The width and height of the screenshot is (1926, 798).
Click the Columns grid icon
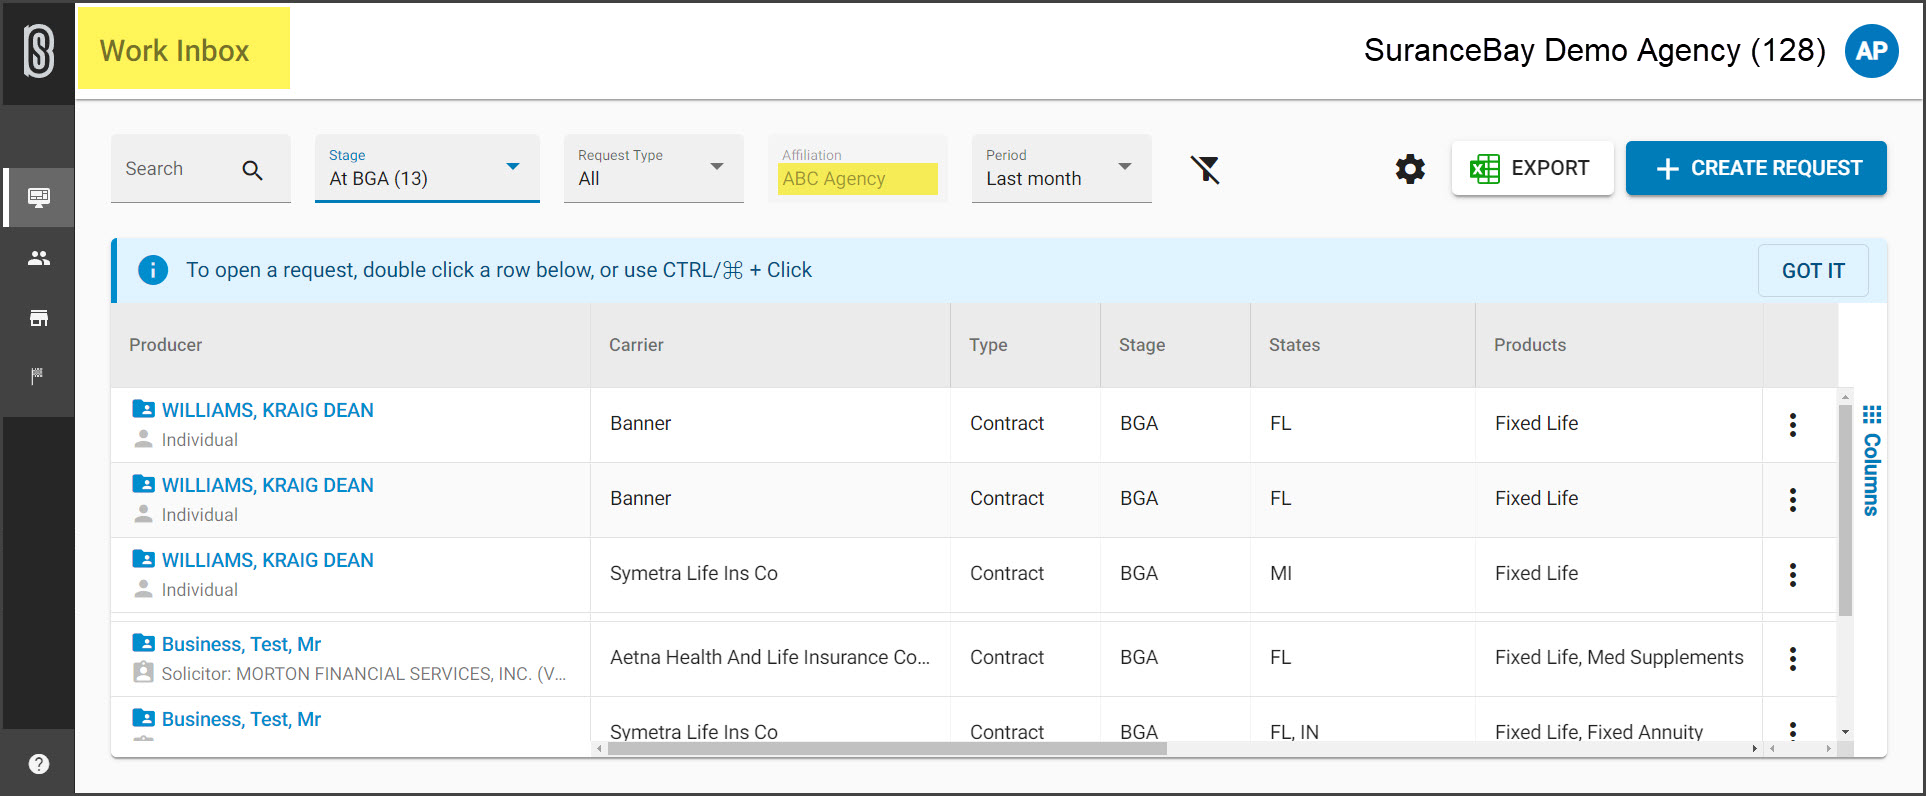pos(1872,414)
